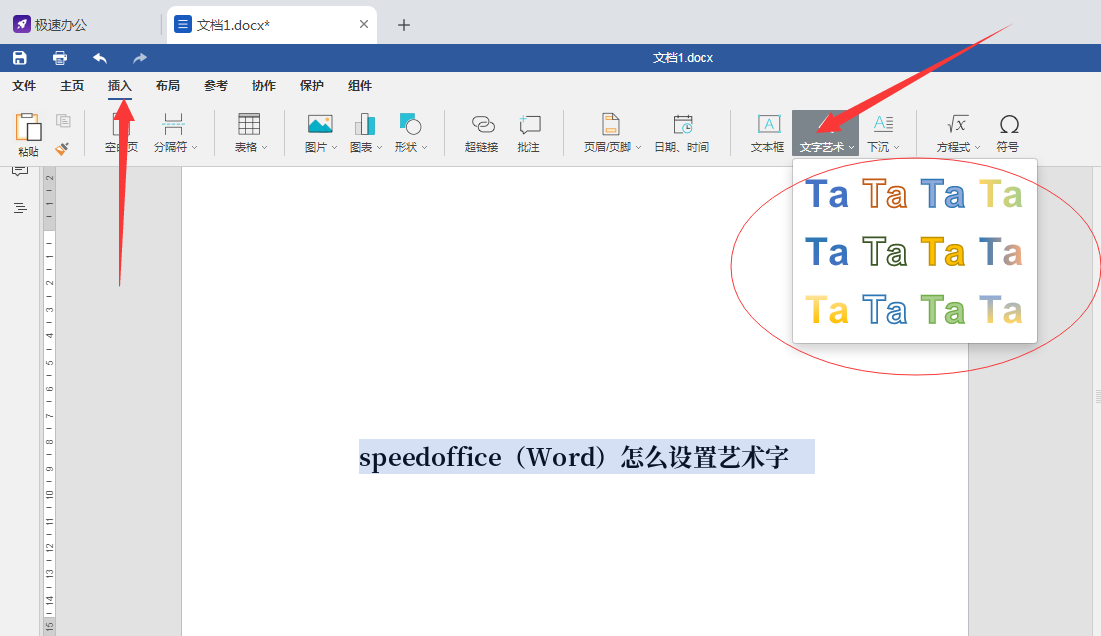The width and height of the screenshot is (1101, 636).
Task: Click the print icon
Action: 60,58
